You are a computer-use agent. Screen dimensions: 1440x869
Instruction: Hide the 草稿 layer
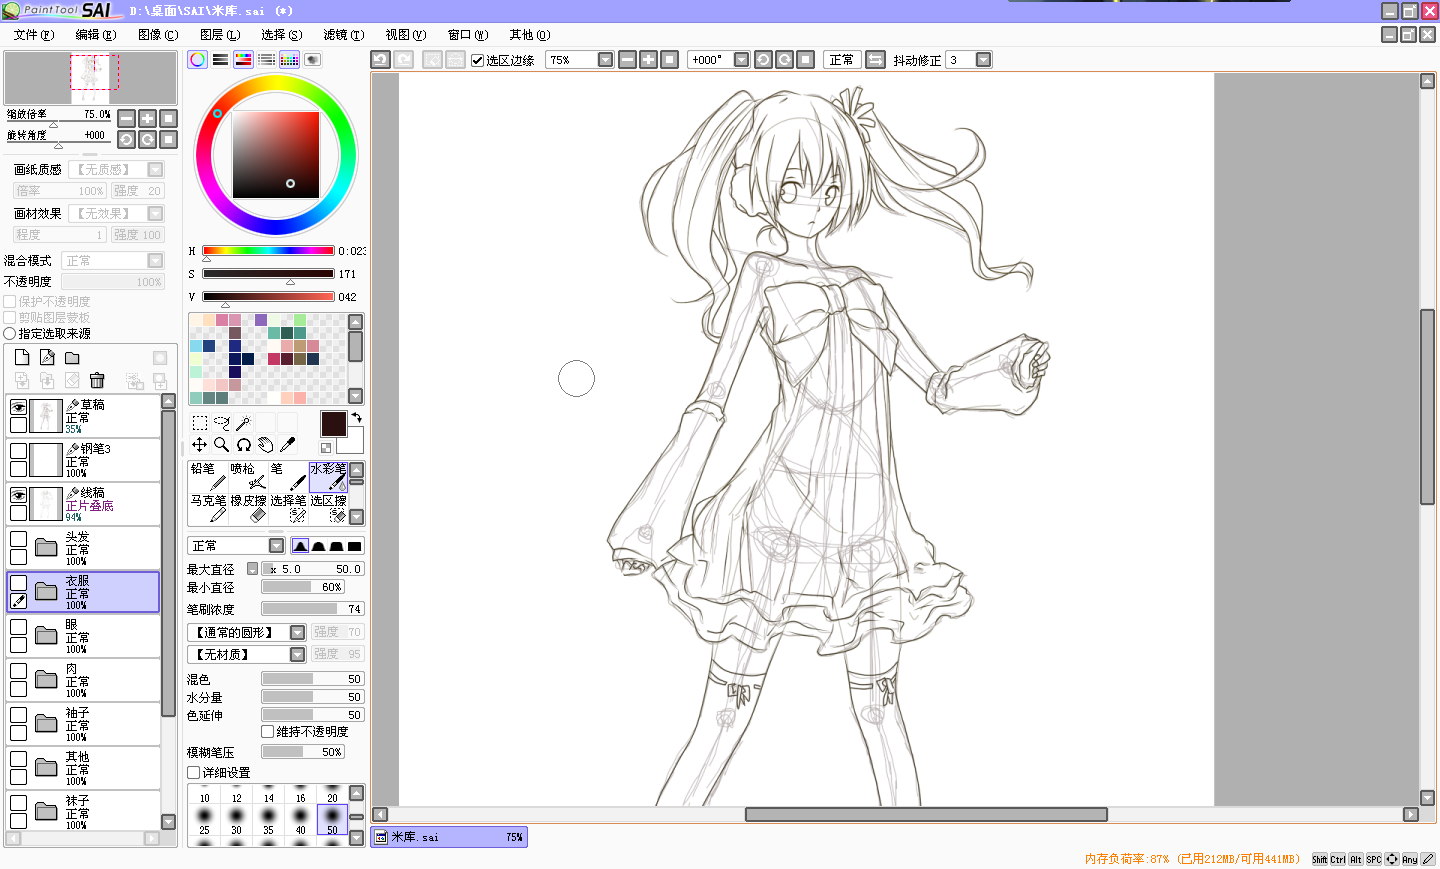click(x=18, y=407)
